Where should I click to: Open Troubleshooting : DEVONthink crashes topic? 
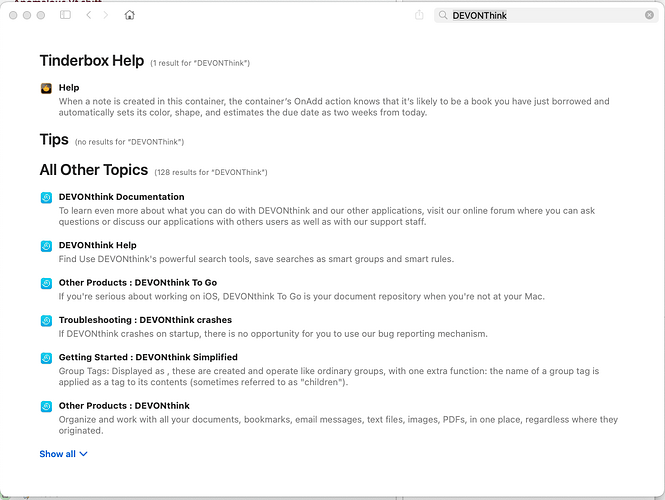coord(138,320)
